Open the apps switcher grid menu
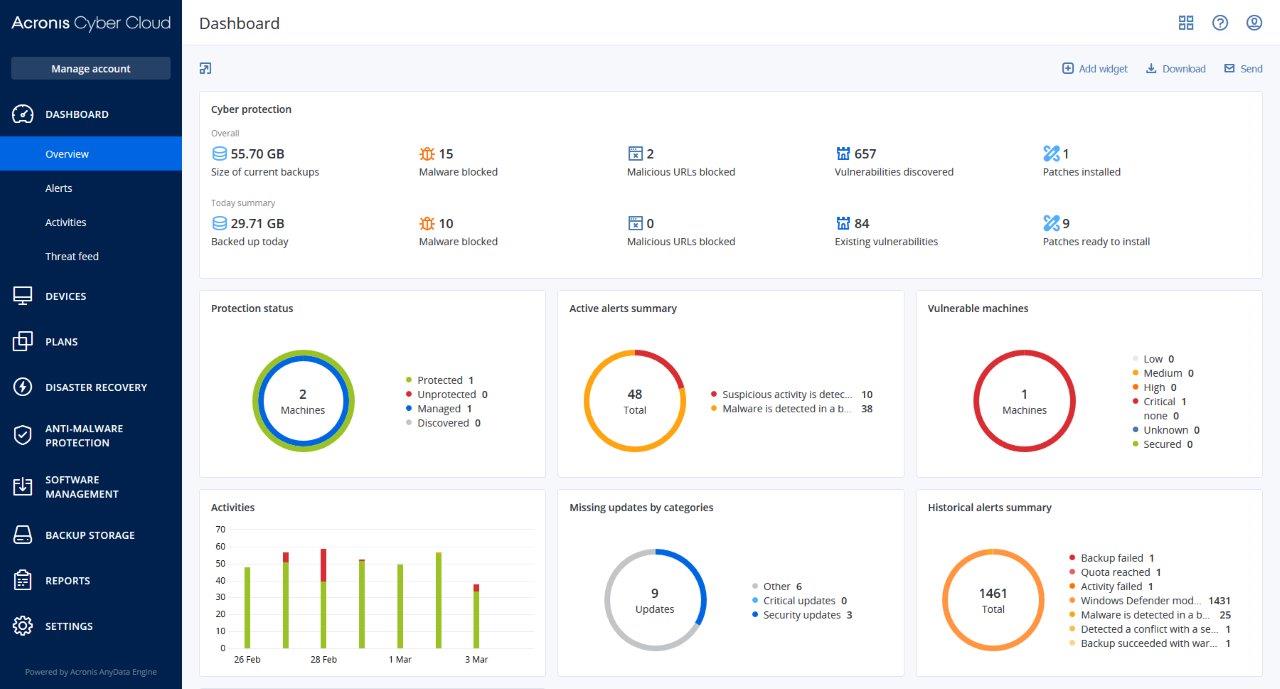Screen dimensions: 1280x689 tap(1186, 22)
